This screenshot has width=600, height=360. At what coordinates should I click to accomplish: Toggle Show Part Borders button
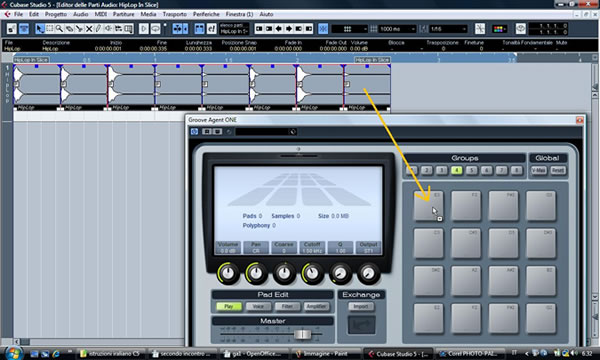point(199,29)
